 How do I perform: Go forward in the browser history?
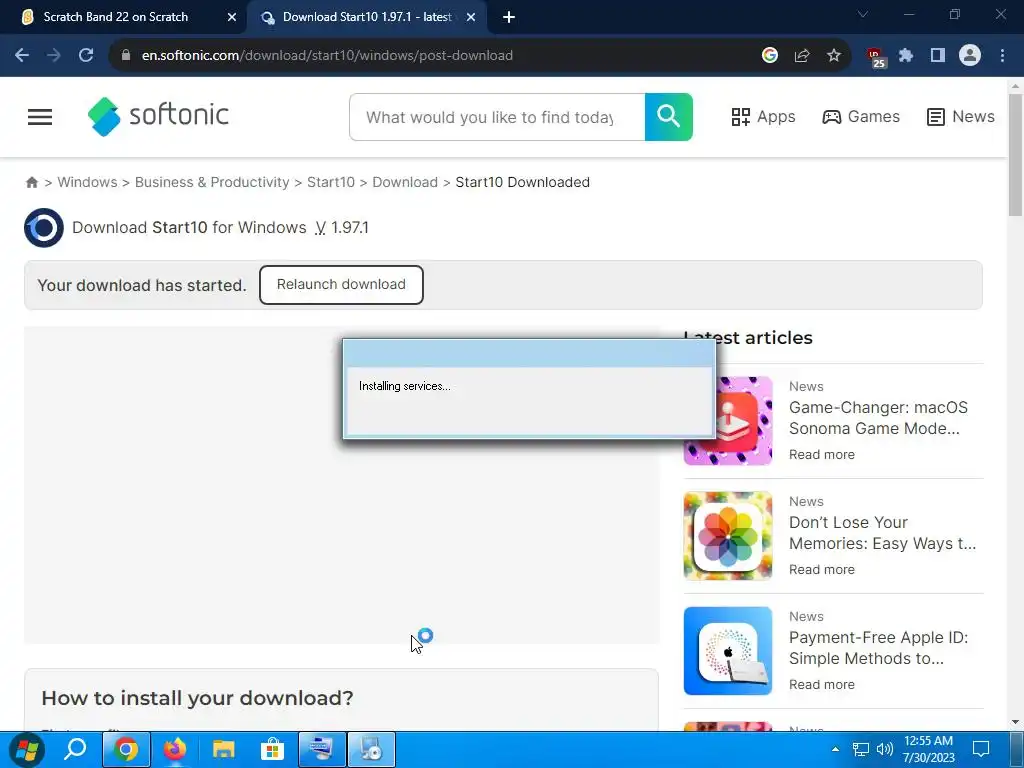[54, 56]
